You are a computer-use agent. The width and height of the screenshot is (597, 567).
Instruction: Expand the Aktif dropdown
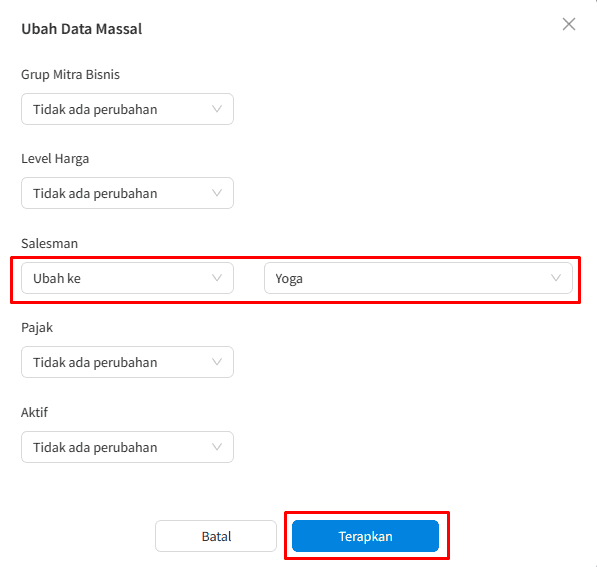127,447
